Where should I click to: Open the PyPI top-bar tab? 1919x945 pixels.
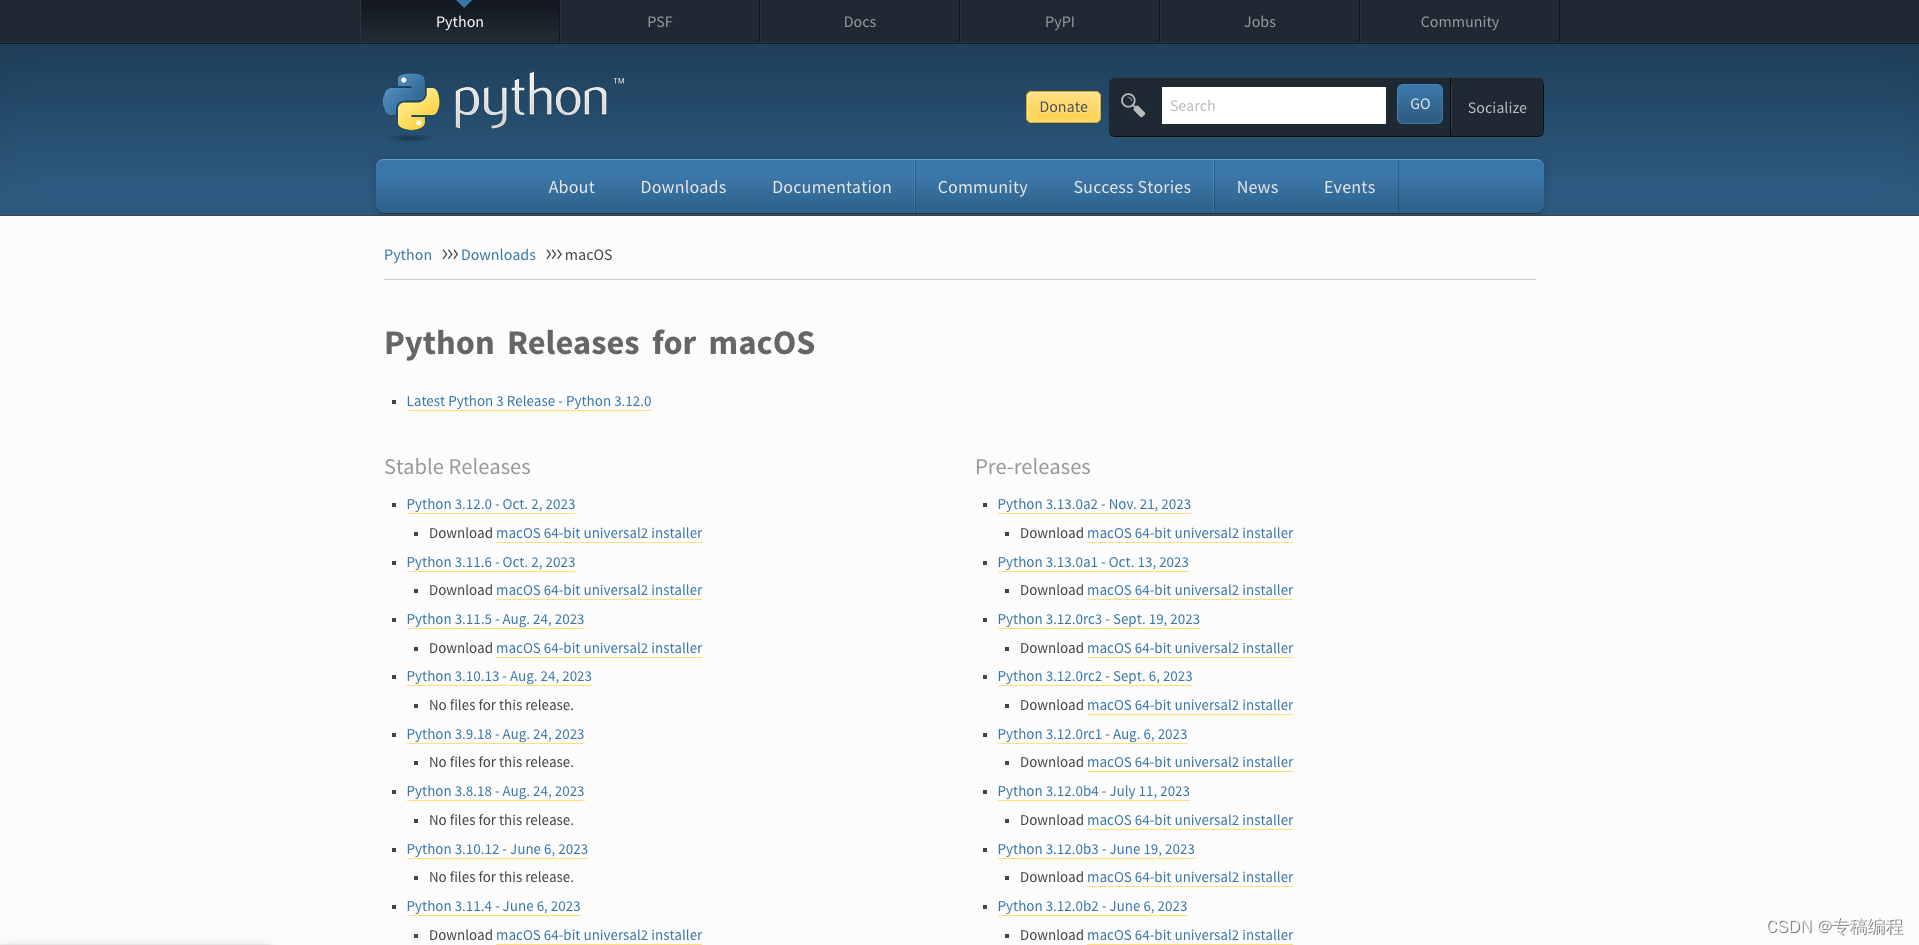click(1060, 21)
